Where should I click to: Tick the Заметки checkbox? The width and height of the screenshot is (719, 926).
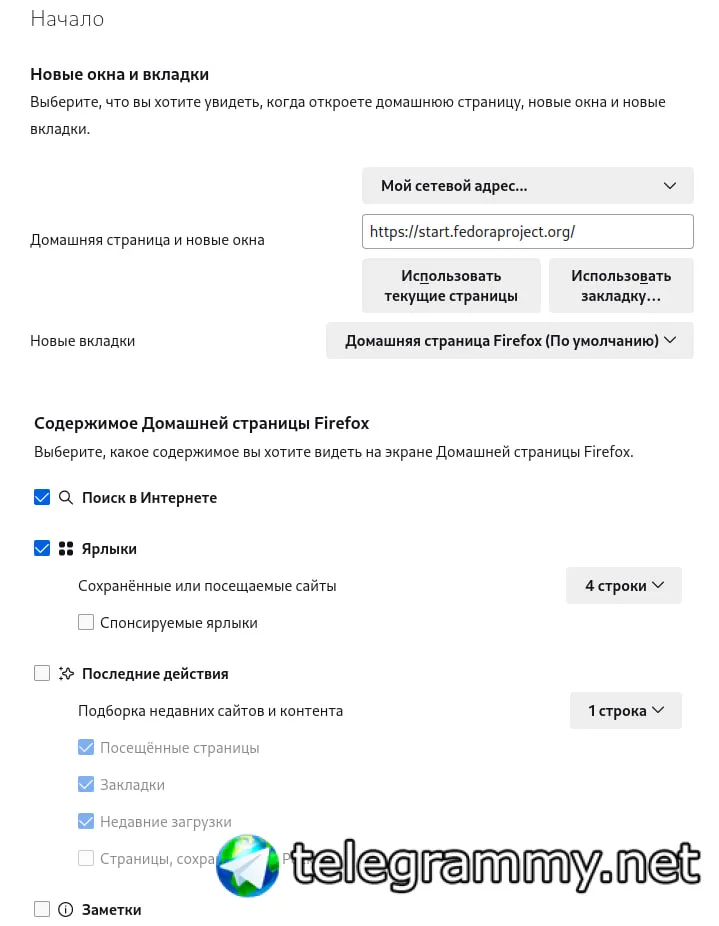pos(42,909)
